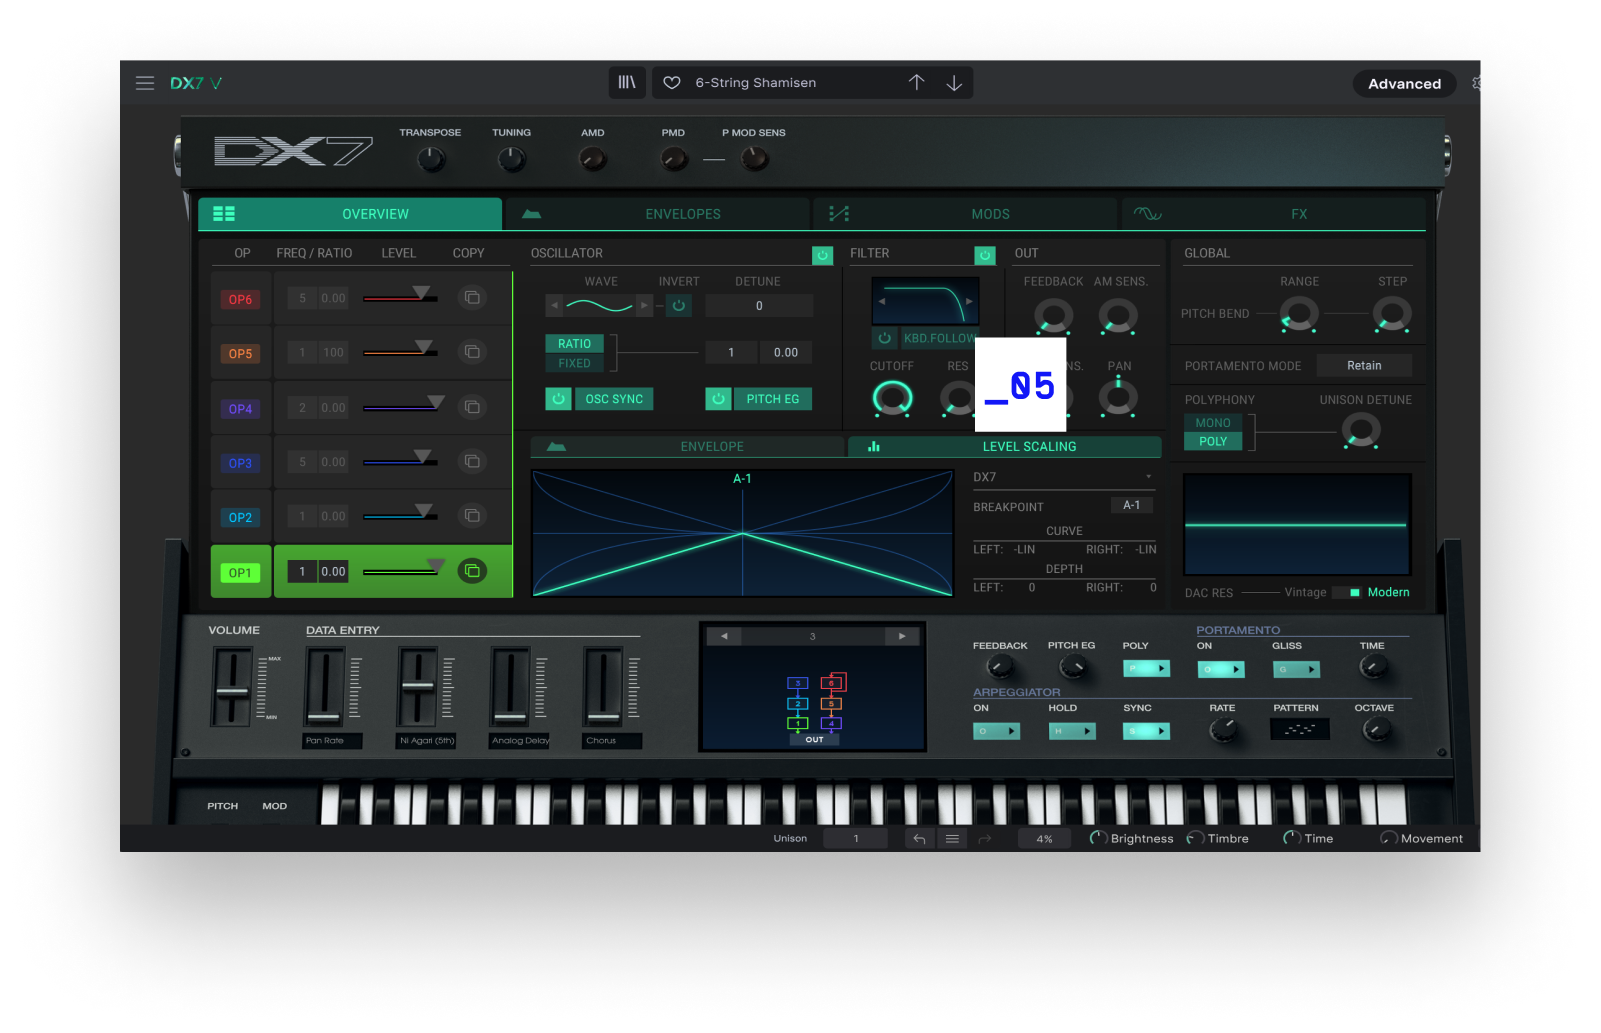The image size is (1601, 1033).
Task: Load previous preset with up arrow
Action: 916,83
